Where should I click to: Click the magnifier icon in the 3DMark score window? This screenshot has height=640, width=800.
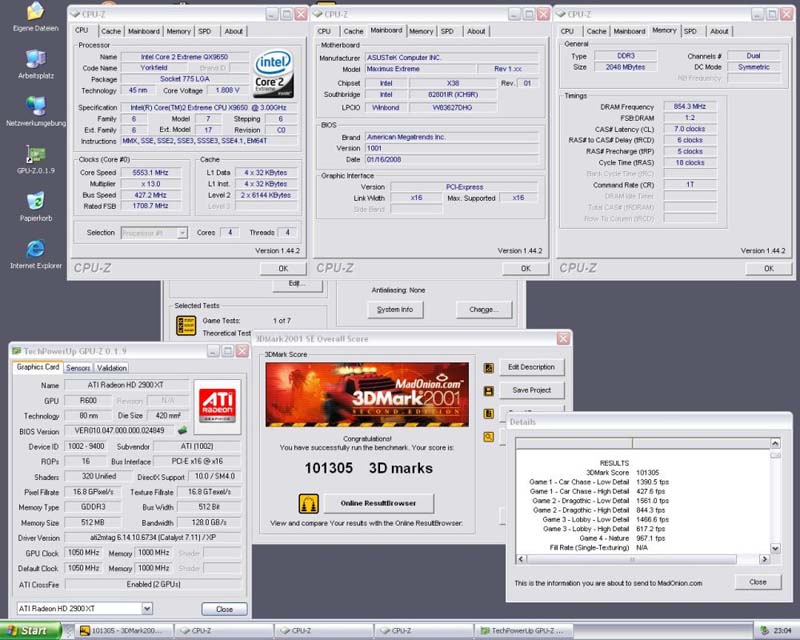point(488,437)
